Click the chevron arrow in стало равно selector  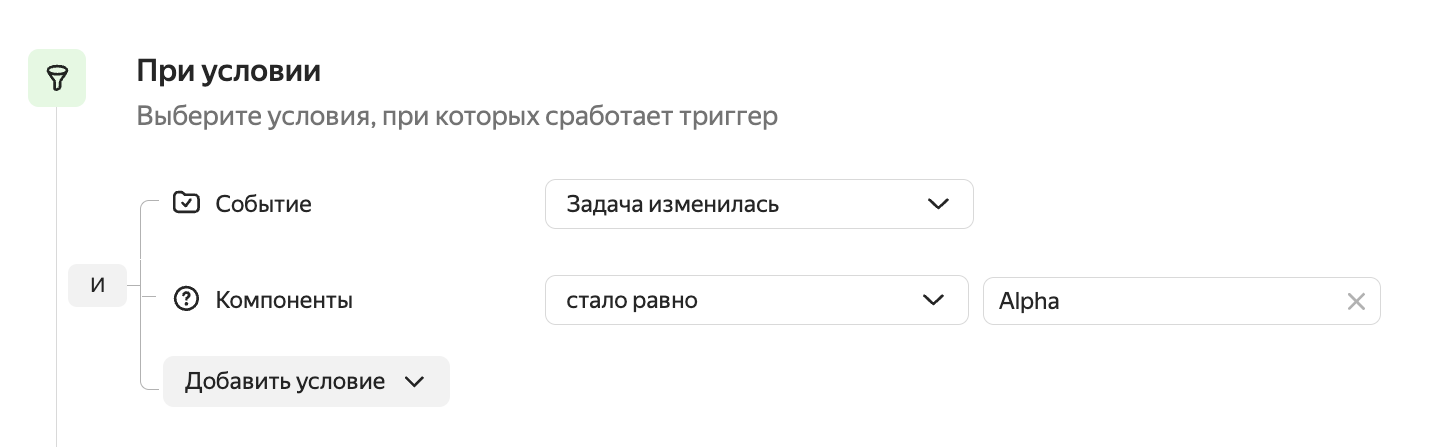point(933,300)
